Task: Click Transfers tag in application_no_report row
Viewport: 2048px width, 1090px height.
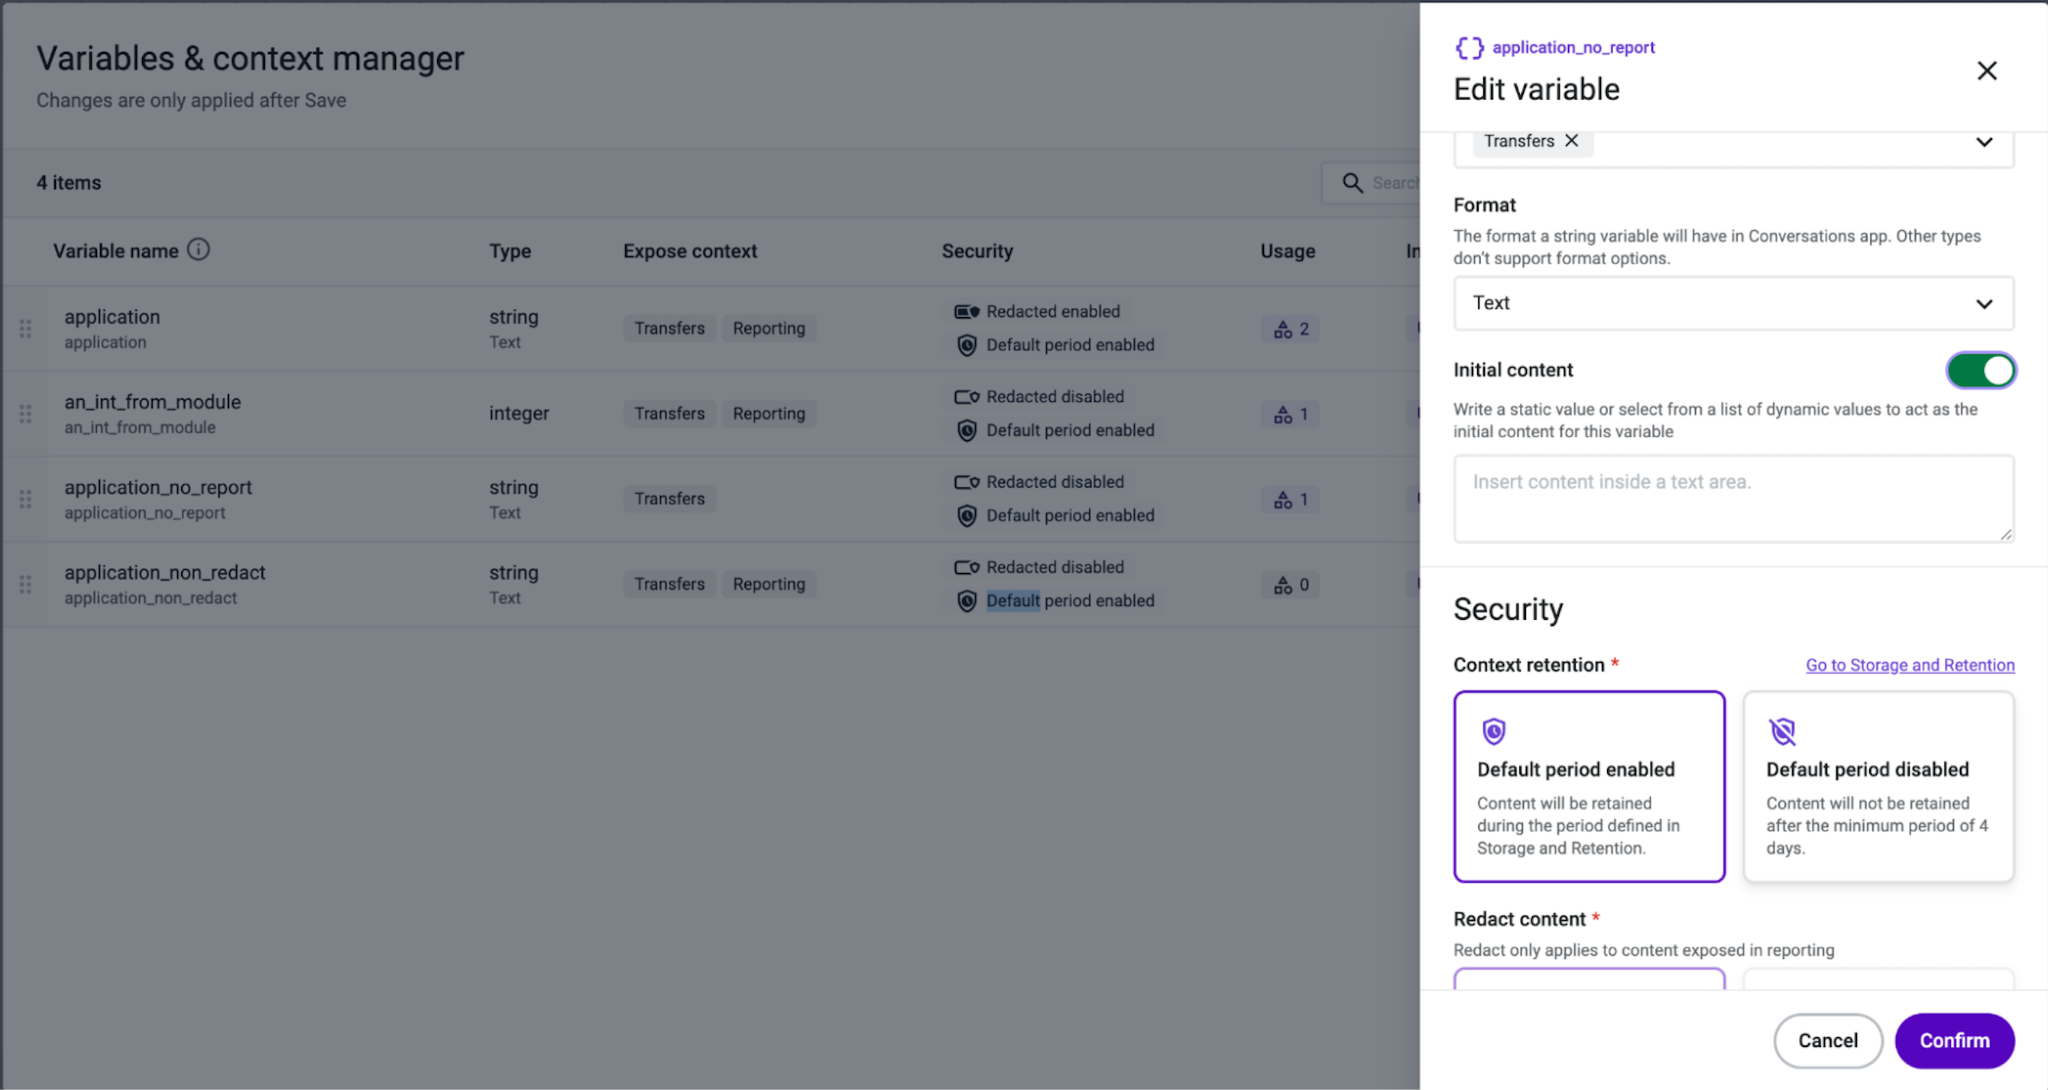Action: click(669, 498)
